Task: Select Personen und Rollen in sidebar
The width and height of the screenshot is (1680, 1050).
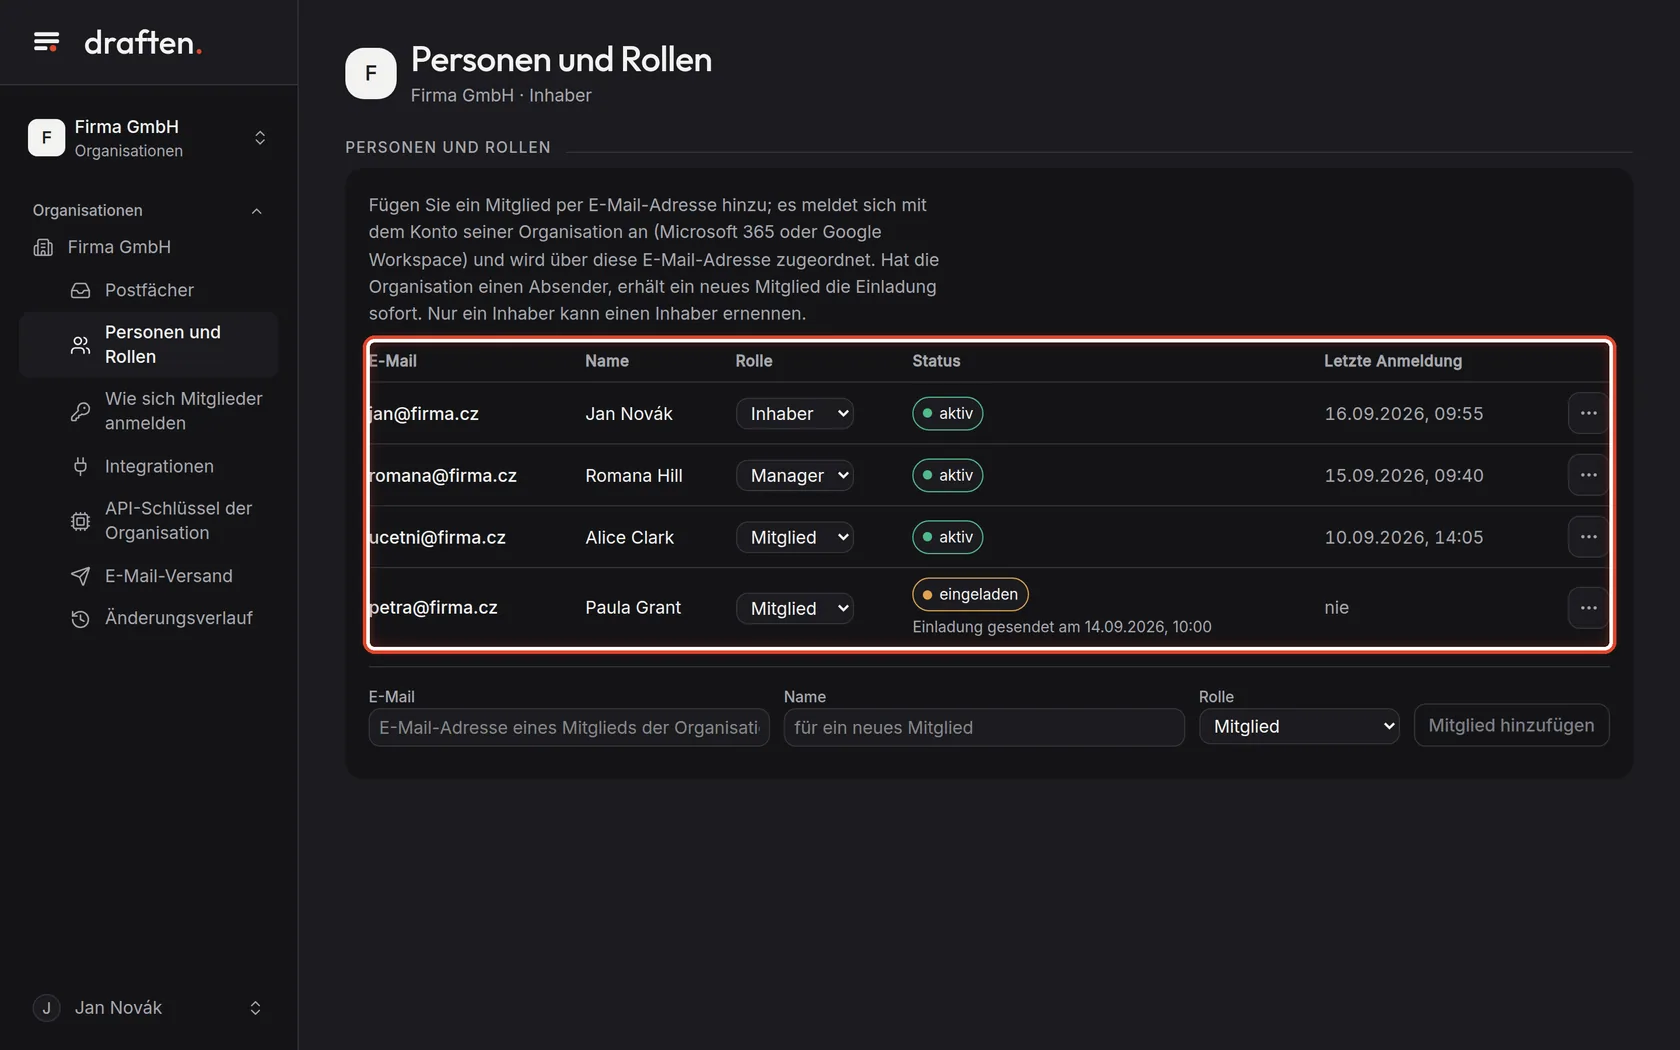Action: coord(148,345)
